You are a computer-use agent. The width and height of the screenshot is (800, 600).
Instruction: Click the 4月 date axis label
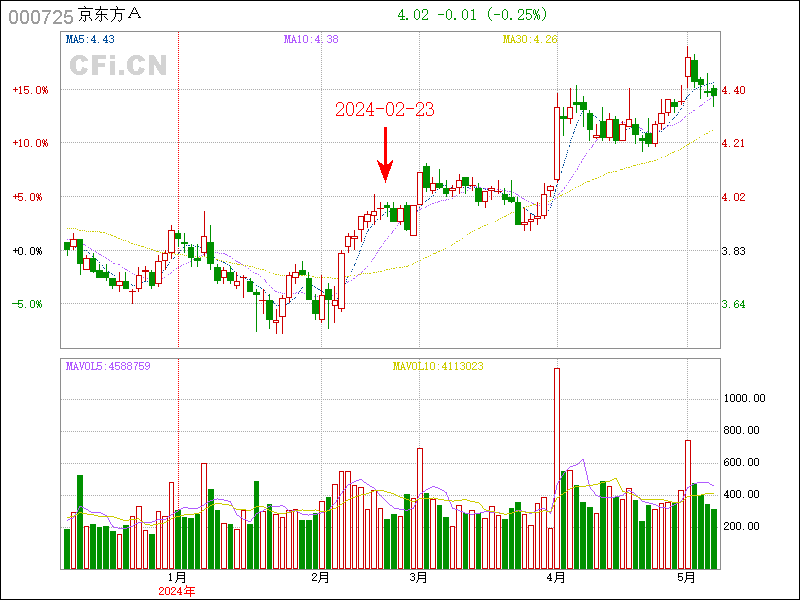pyautogui.click(x=556, y=578)
